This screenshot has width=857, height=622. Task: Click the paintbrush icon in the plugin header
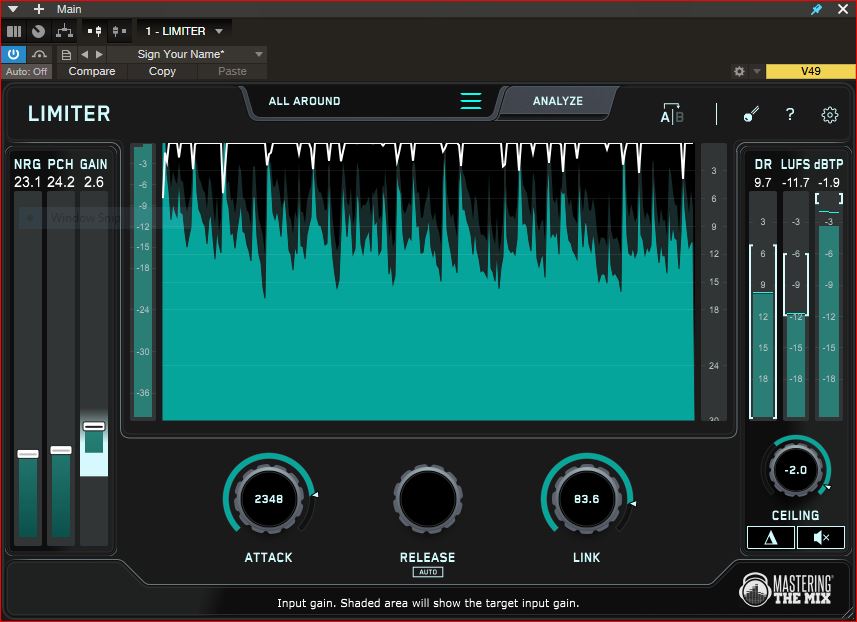click(751, 114)
